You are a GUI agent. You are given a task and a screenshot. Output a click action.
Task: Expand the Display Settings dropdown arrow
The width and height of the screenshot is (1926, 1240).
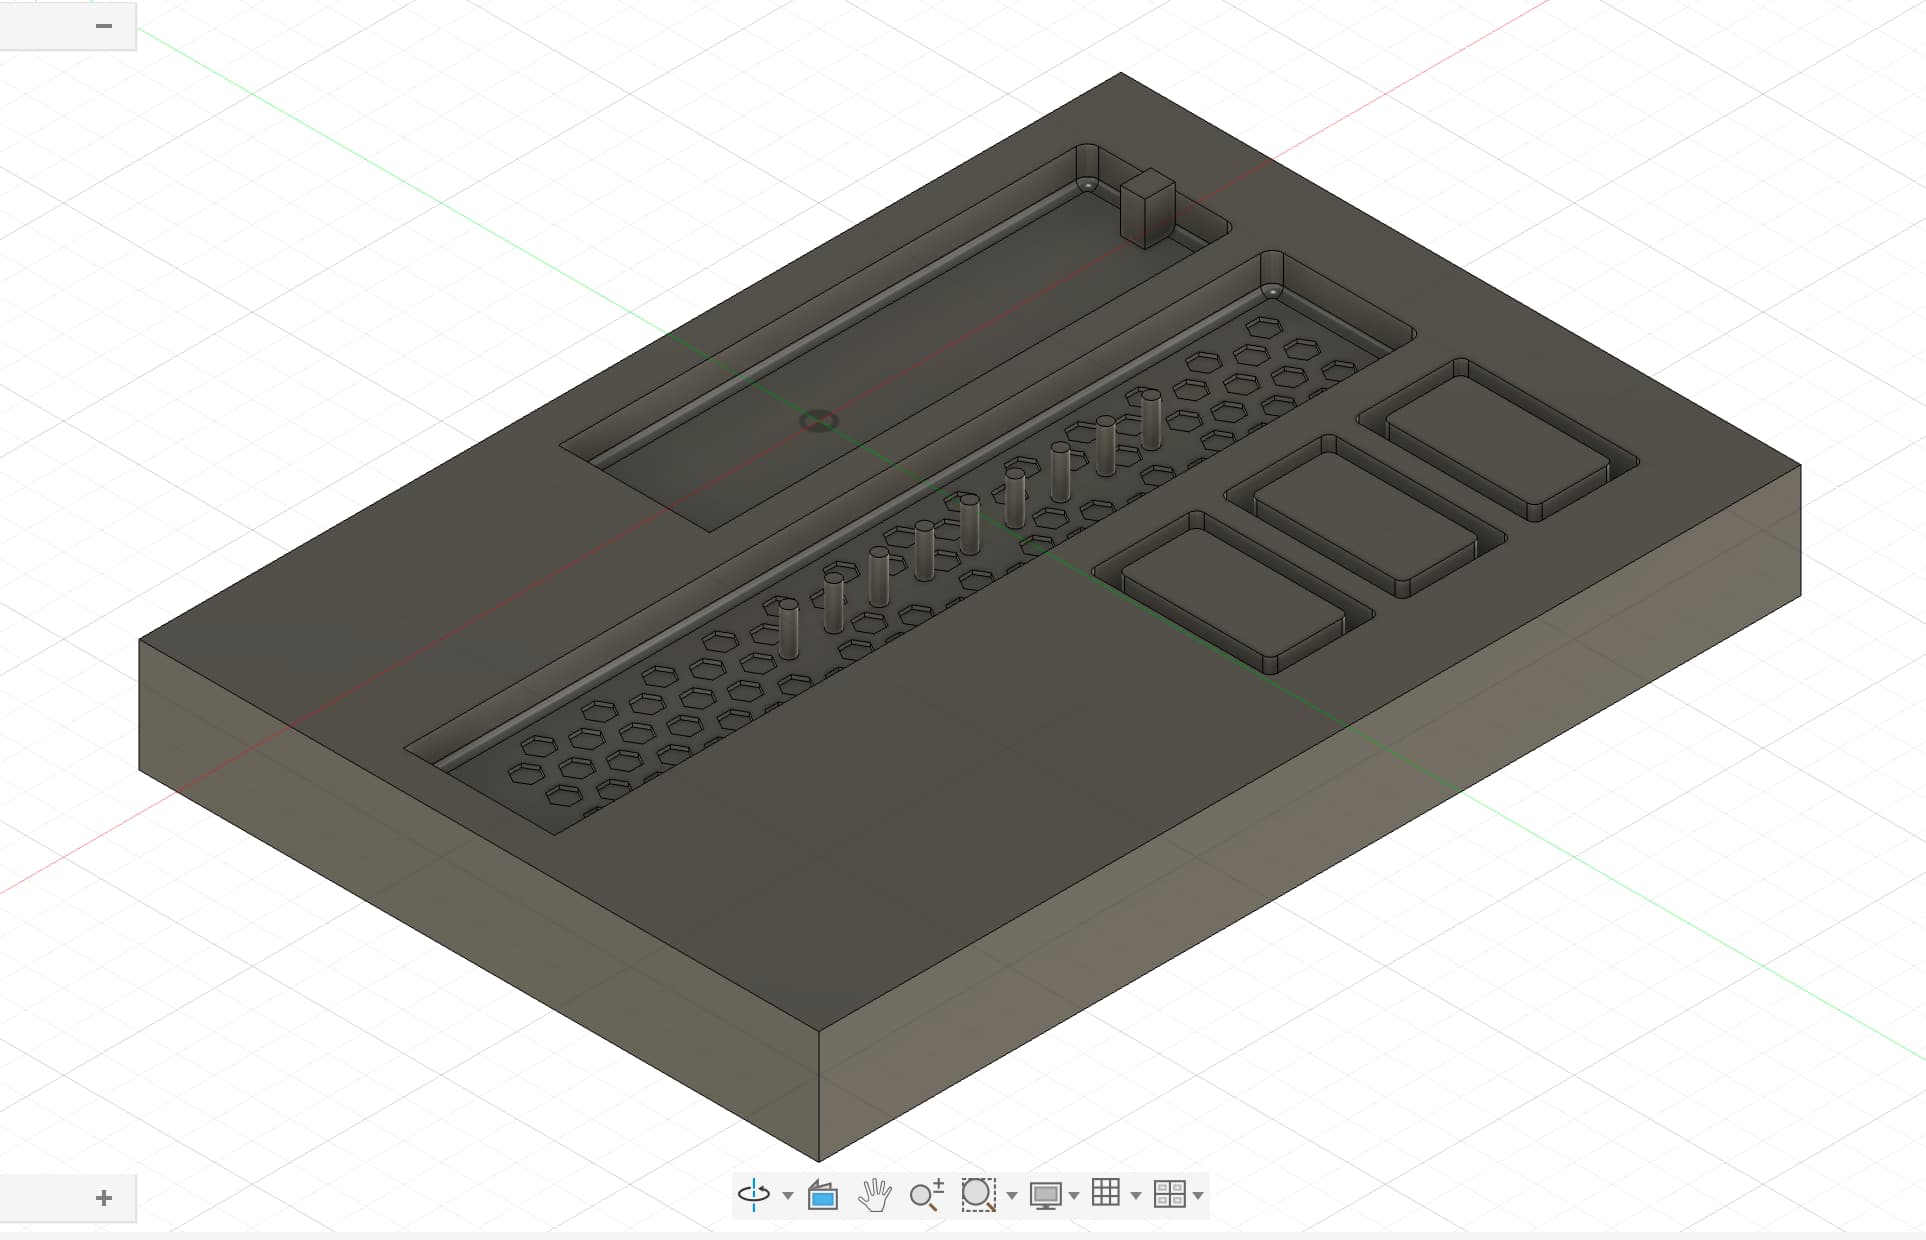[x=1074, y=1196]
